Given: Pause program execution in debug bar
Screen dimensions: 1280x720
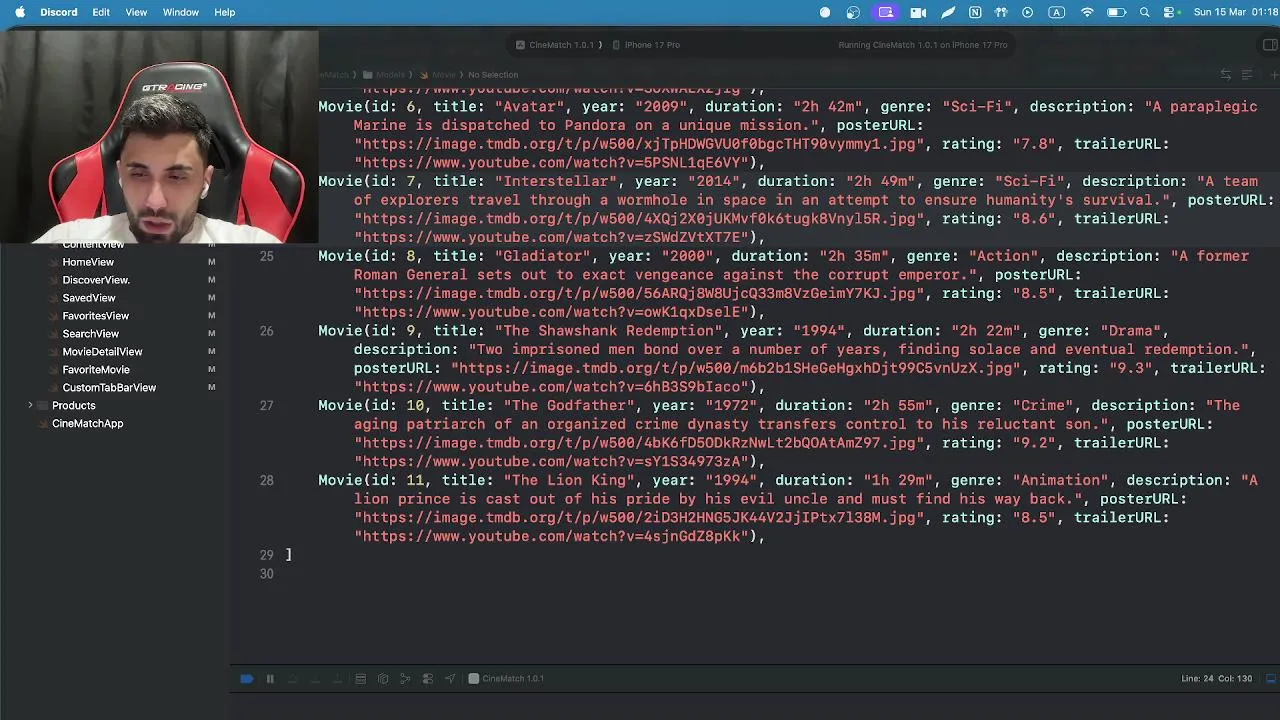Looking at the screenshot, I should click(x=270, y=679).
